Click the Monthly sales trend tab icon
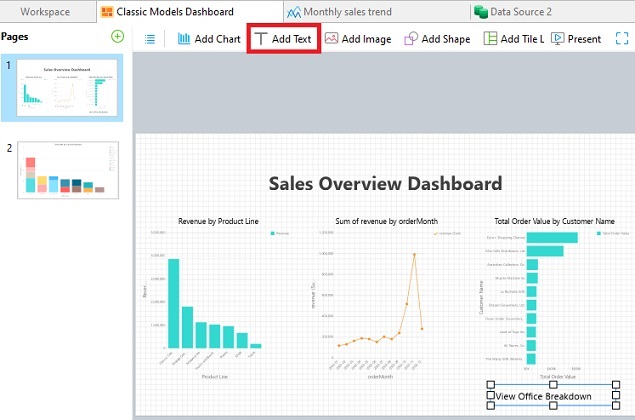Viewport: 635px width, 420px height. click(x=294, y=12)
